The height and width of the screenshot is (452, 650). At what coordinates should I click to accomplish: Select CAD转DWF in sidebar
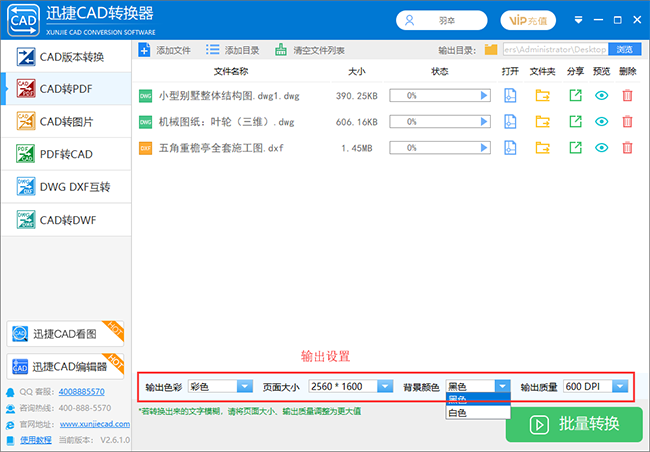coord(66,220)
